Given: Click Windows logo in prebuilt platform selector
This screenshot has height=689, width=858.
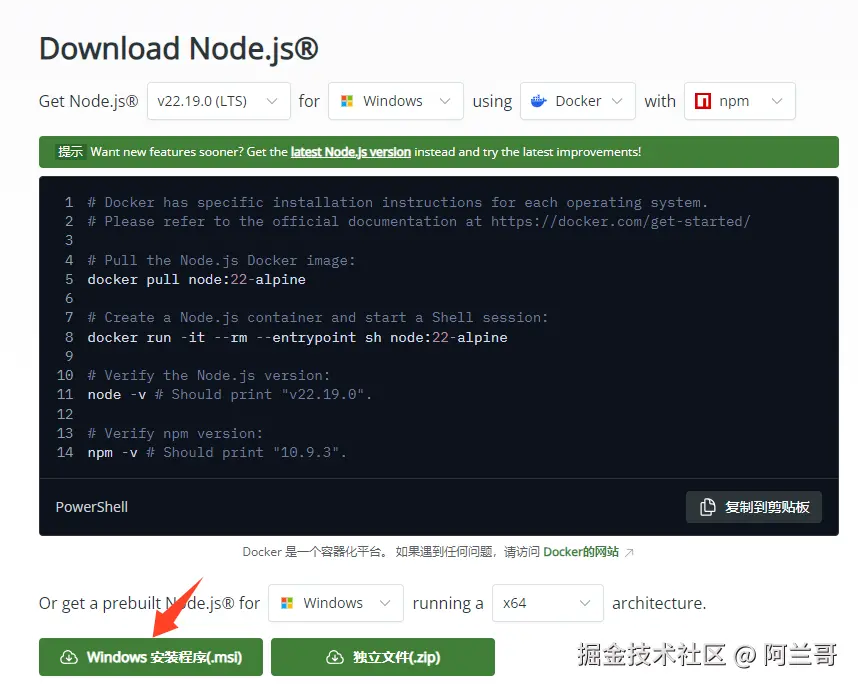Looking at the screenshot, I should [x=287, y=603].
